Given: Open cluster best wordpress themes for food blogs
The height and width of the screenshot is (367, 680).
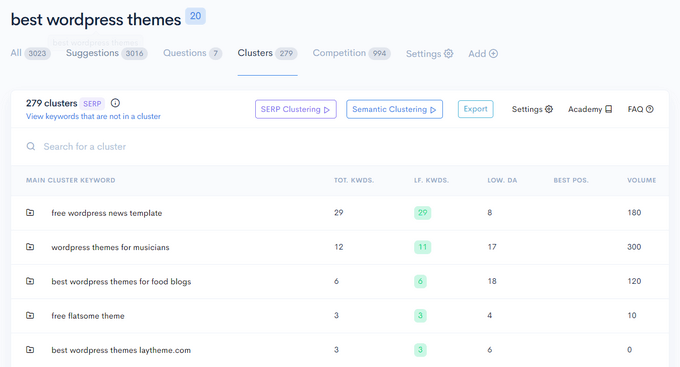Looking at the screenshot, I should coord(121,282).
